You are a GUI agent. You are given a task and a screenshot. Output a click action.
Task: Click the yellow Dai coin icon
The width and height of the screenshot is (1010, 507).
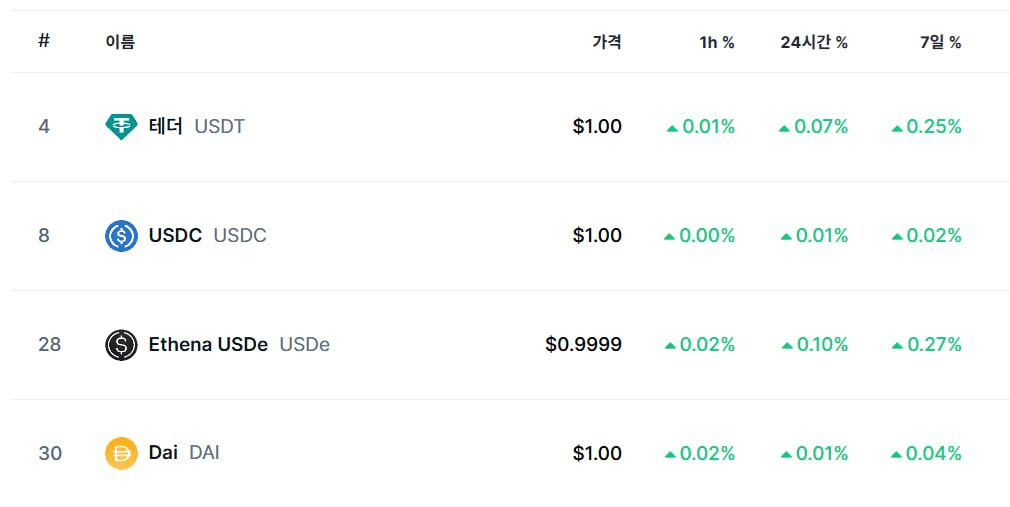(121, 454)
